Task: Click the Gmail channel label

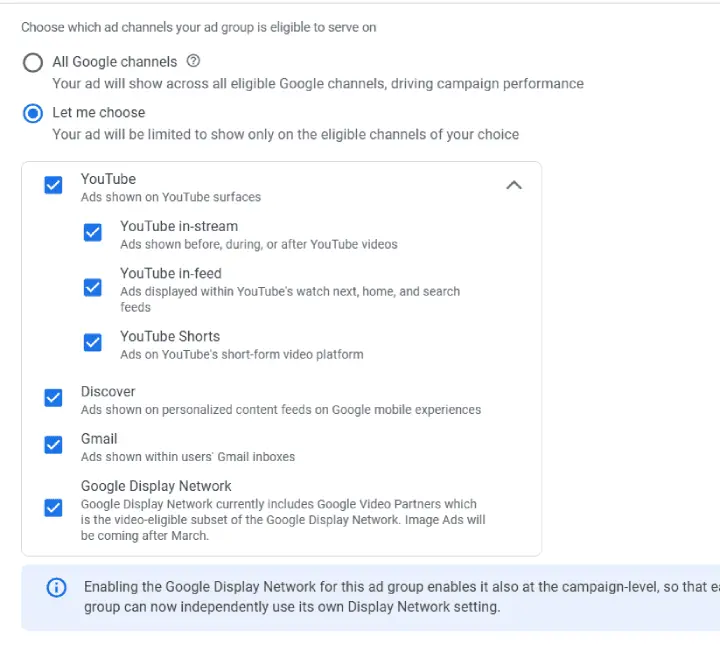Action: (99, 438)
